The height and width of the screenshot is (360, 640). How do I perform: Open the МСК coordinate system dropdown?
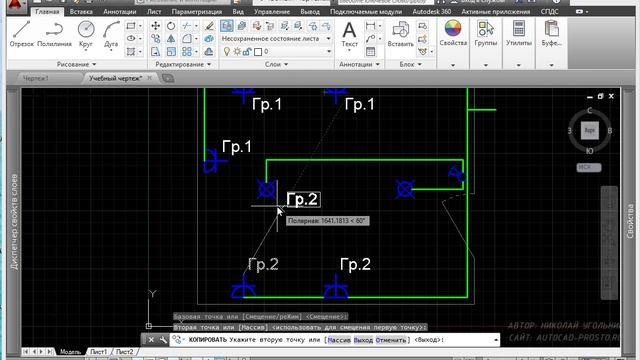[x=589, y=167]
